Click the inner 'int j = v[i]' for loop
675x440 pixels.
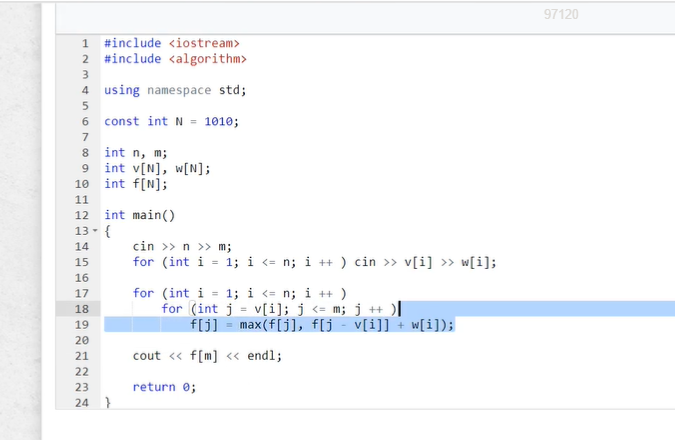(279, 309)
